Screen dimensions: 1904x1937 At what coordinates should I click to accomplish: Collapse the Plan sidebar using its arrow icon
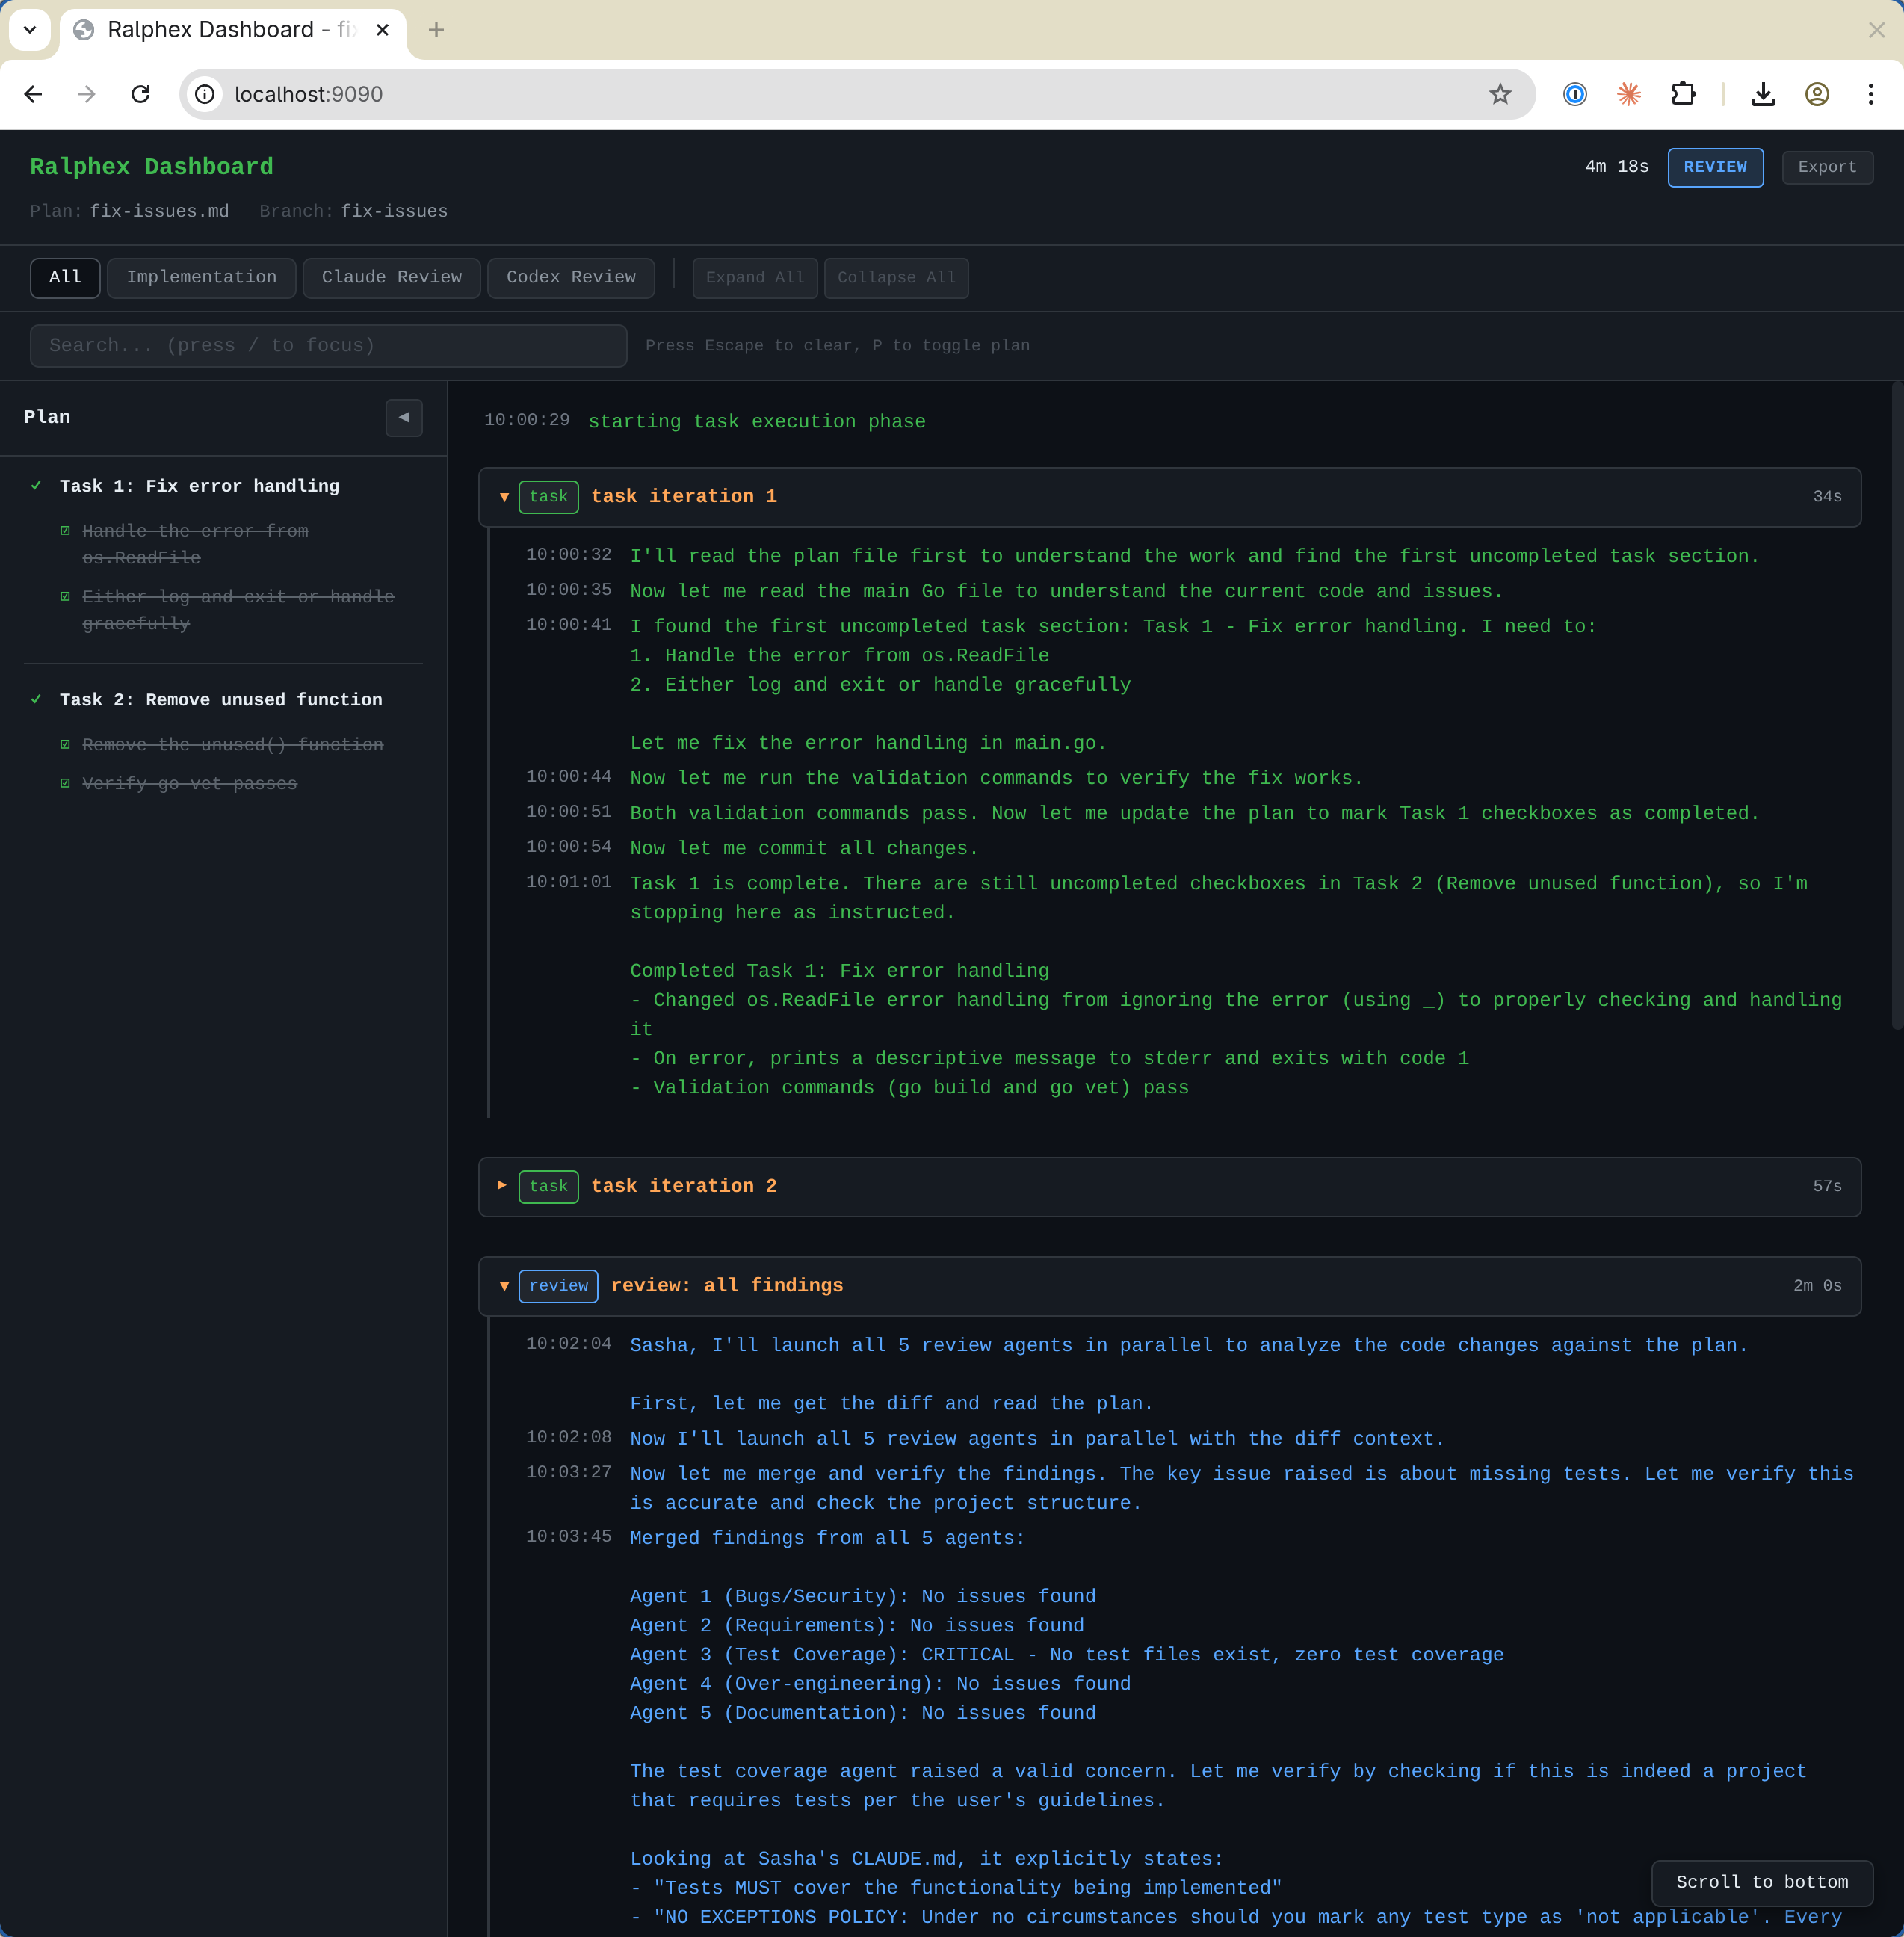[x=404, y=418]
